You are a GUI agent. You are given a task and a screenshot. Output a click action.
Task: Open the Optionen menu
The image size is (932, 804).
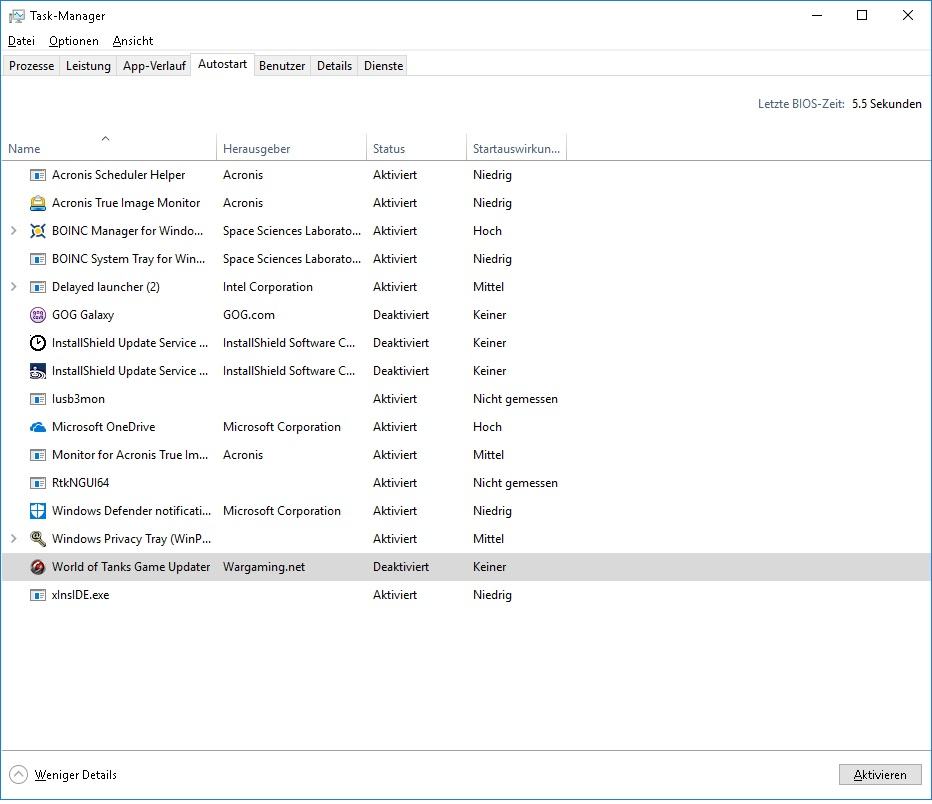pyautogui.click(x=74, y=41)
